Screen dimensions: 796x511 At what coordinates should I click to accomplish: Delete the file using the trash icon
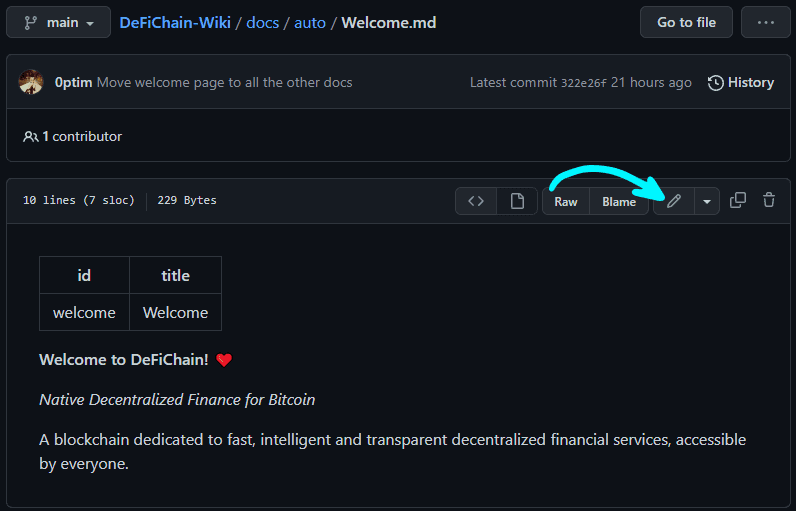pyautogui.click(x=769, y=200)
